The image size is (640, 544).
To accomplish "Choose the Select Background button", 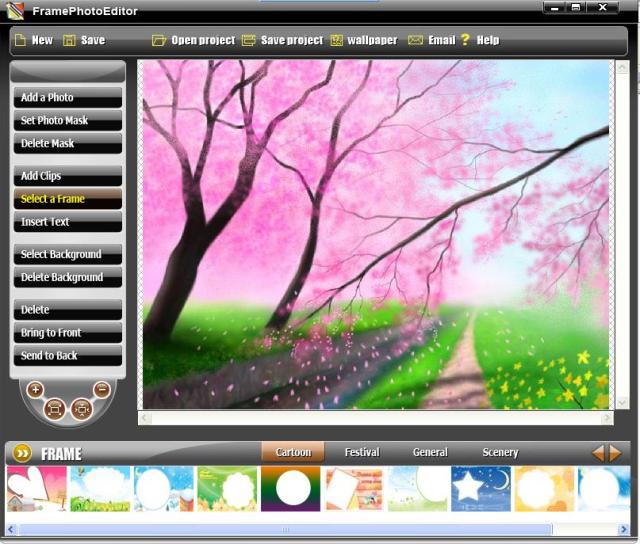I will tap(68, 254).
